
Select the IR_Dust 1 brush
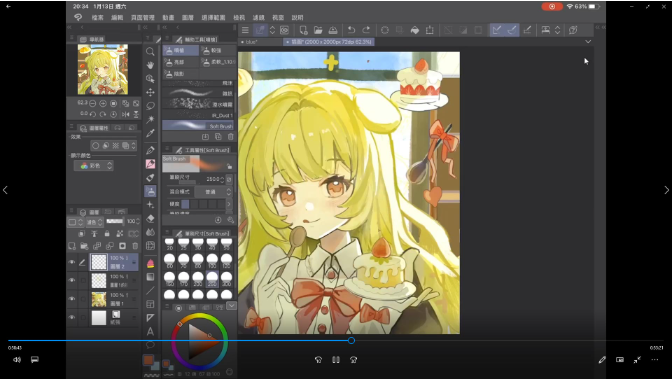pyautogui.click(x=198, y=115)
